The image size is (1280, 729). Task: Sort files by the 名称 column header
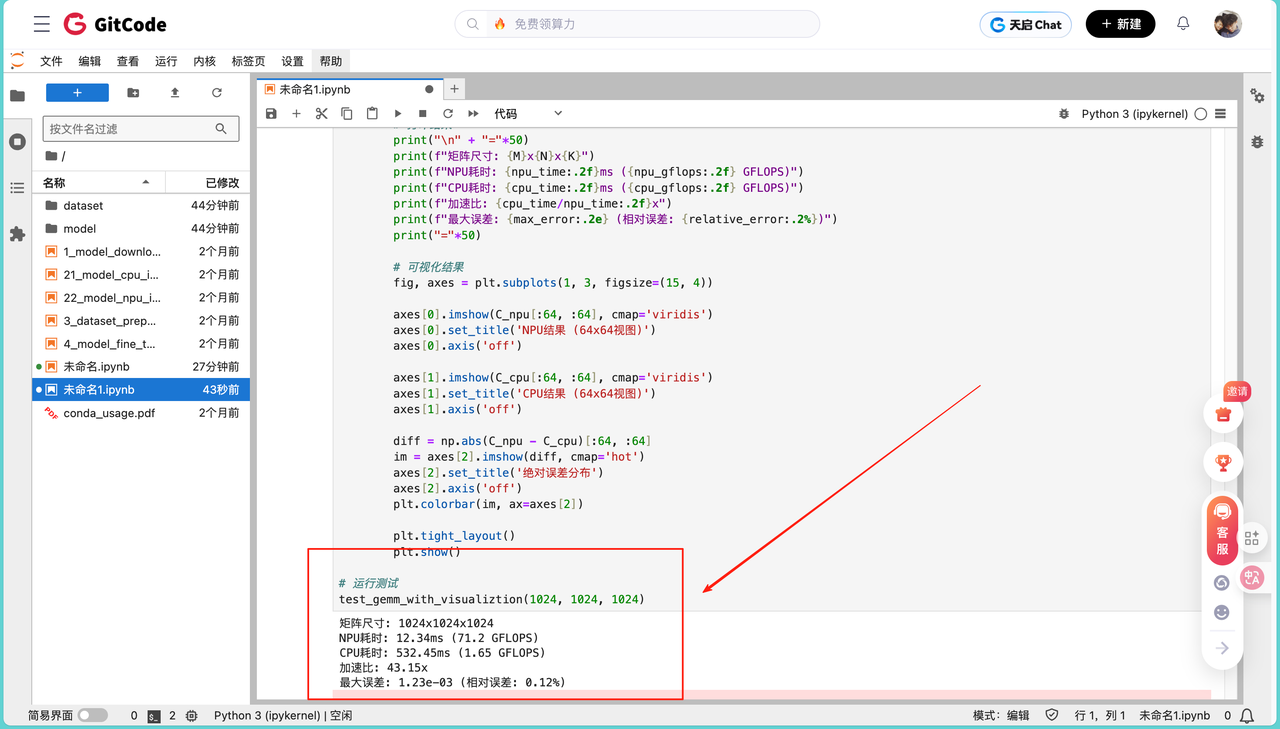point(98,183)
